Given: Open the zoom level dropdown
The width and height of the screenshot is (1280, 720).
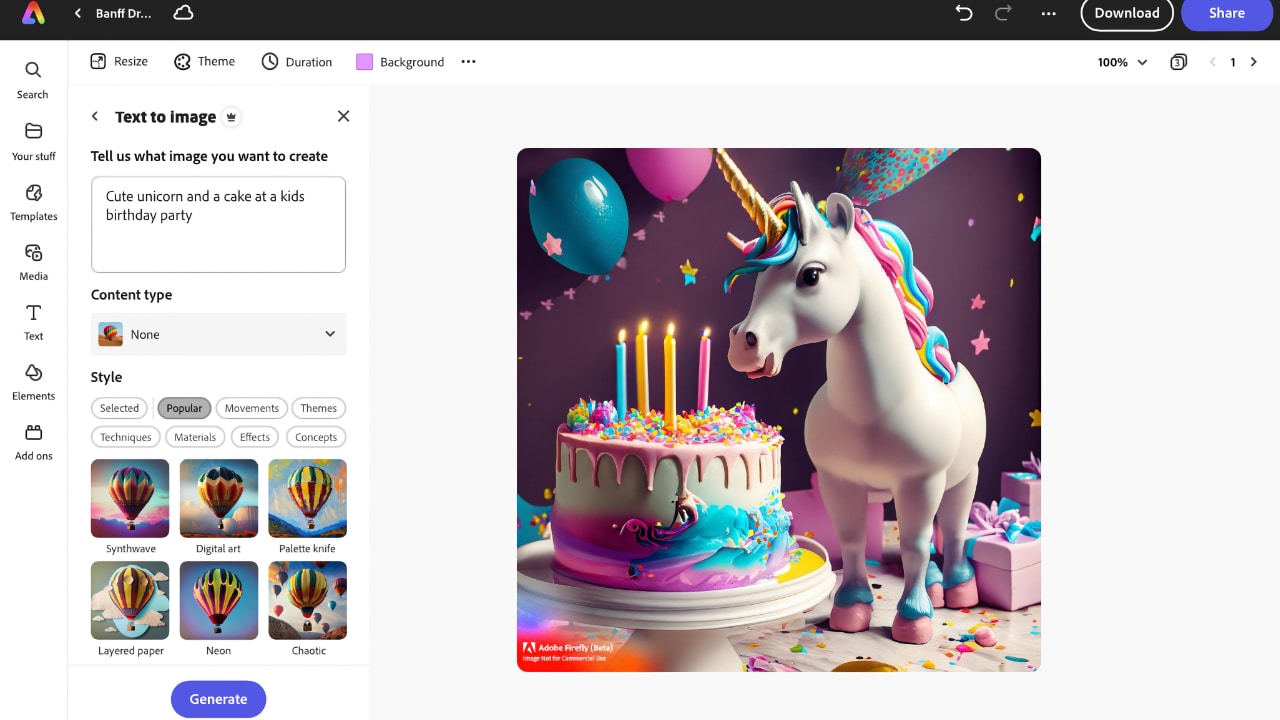Looking at the screenshot, I should 1118,61.
